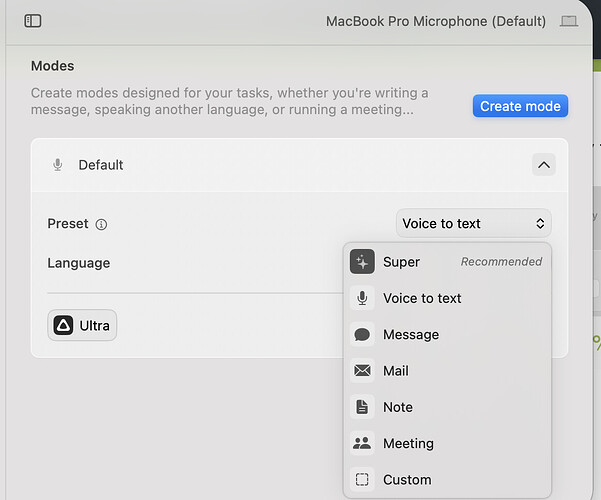Select the Super recommended preset
Screen dimensions: 601x500
point(445,262)
